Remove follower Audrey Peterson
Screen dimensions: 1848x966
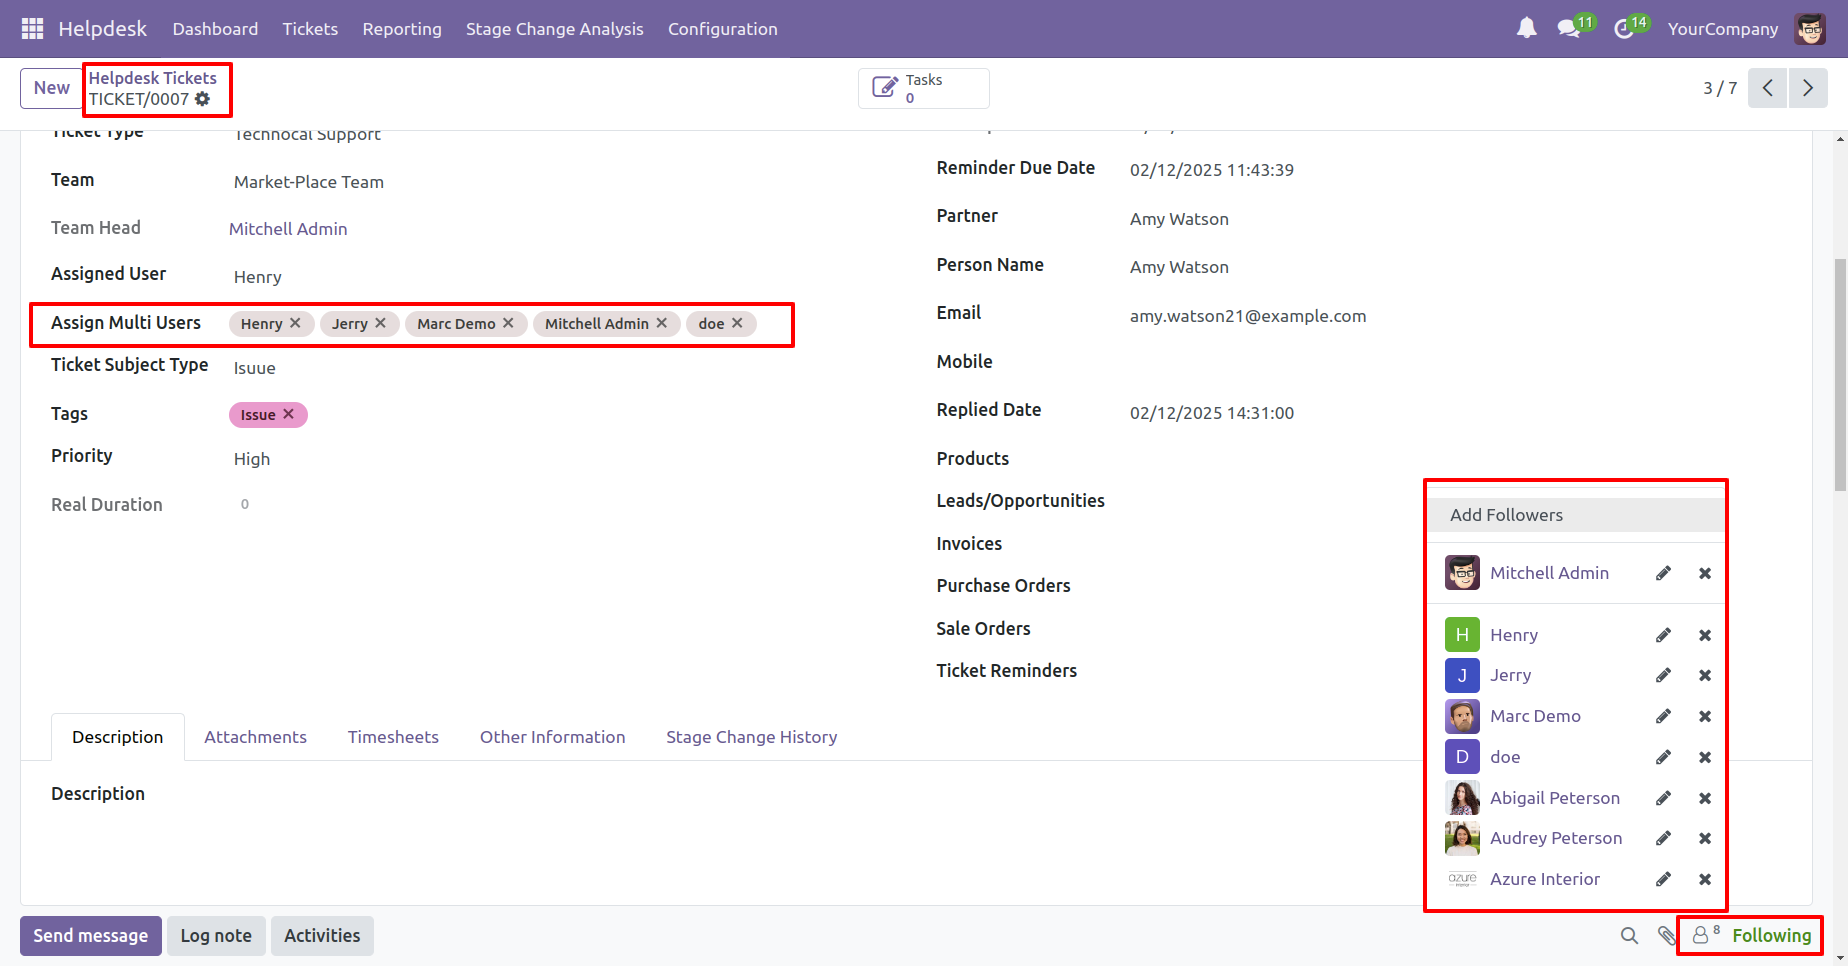pos(1705,838)
